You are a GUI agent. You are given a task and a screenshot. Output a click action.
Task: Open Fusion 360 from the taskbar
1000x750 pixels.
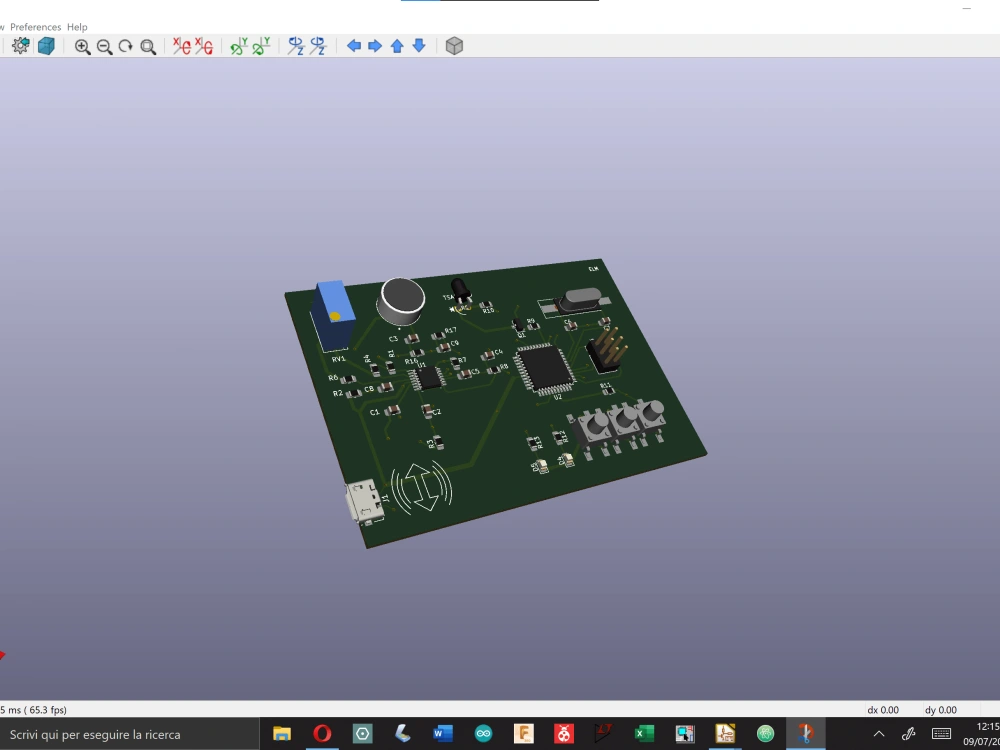tap(524, 734)
